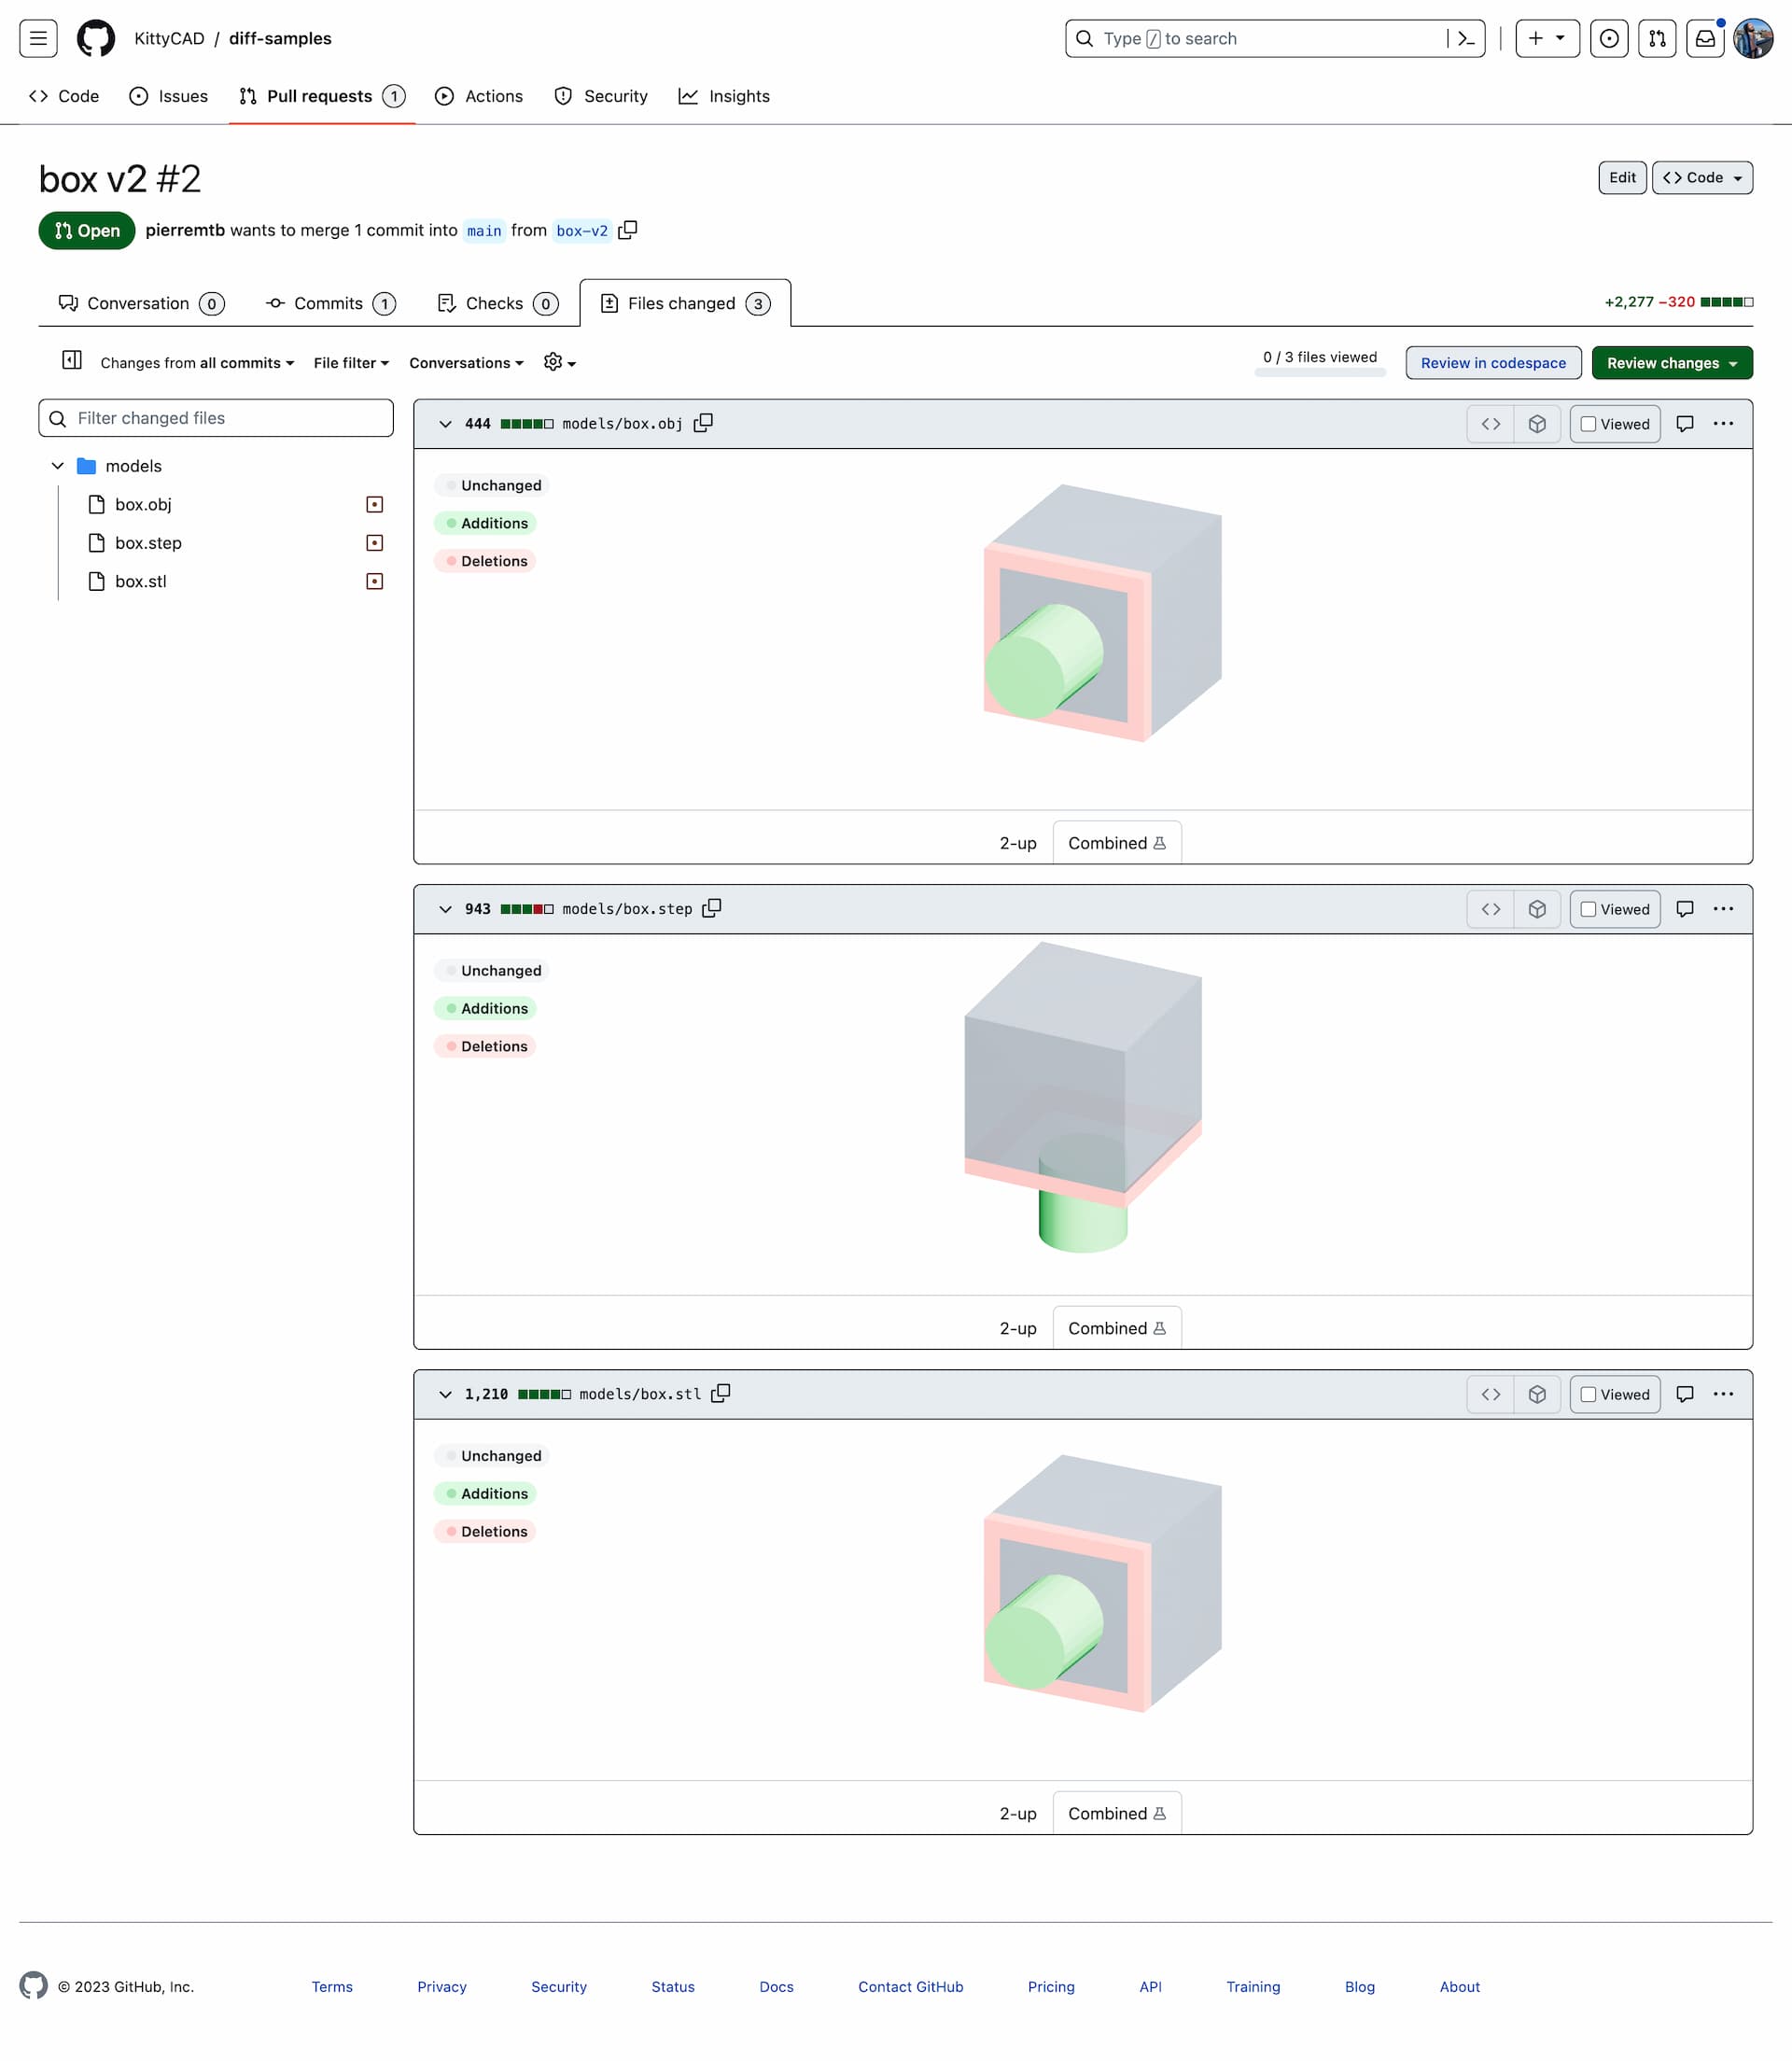Collapse the models/box.obj file section
The image size is (1792, 2061).
pyautogui.click(x=443, y=424)
